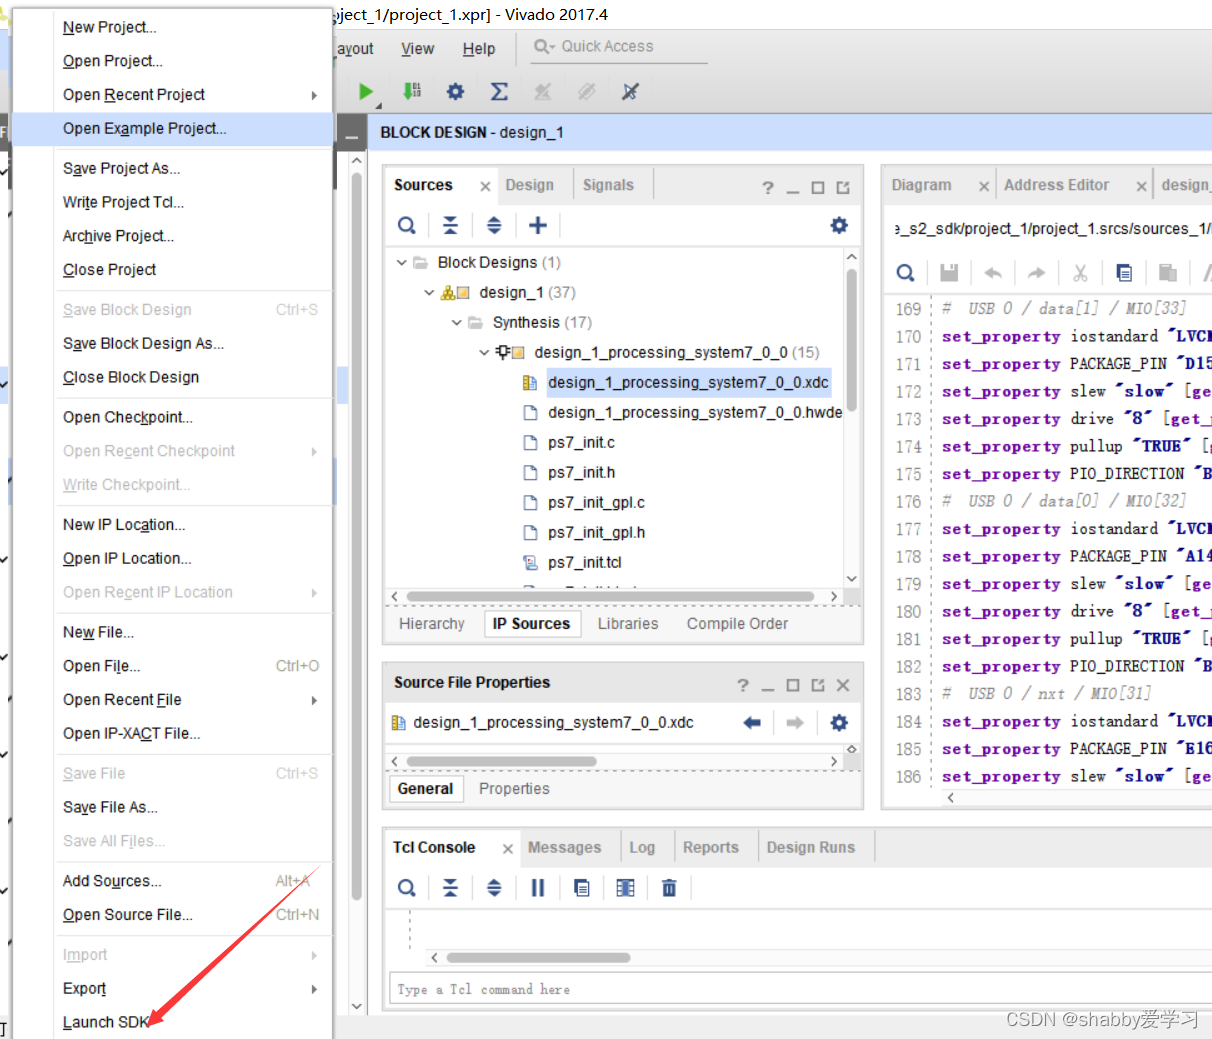This screenshot has height=1039, width=1212.
Task: Open the Reports tab
Action: [711, 848]
